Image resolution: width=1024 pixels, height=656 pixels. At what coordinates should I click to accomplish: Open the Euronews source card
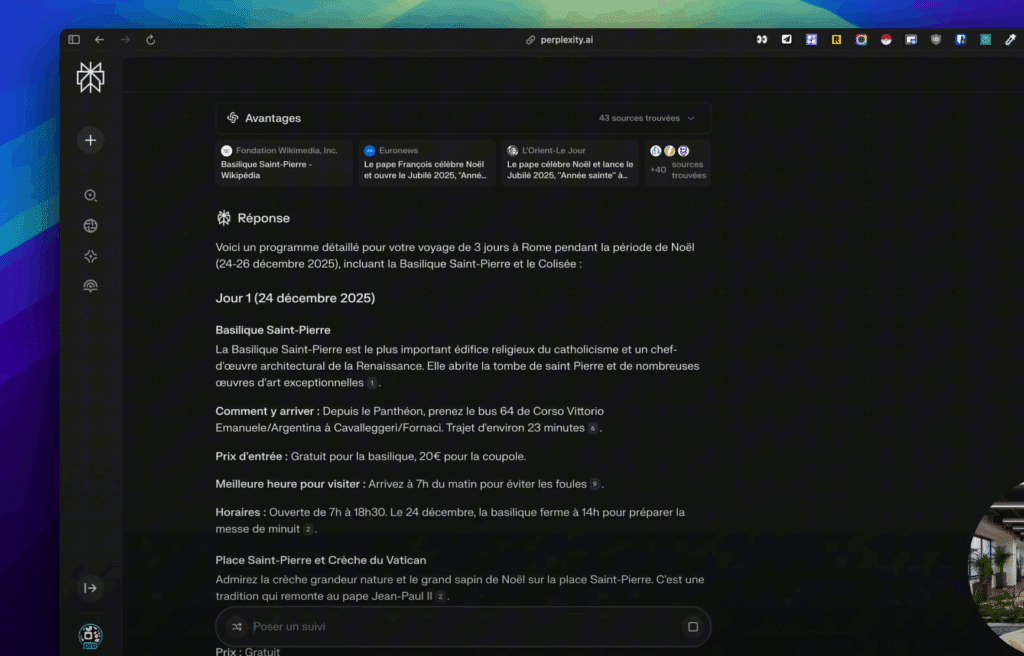click(x=427, y=163)
